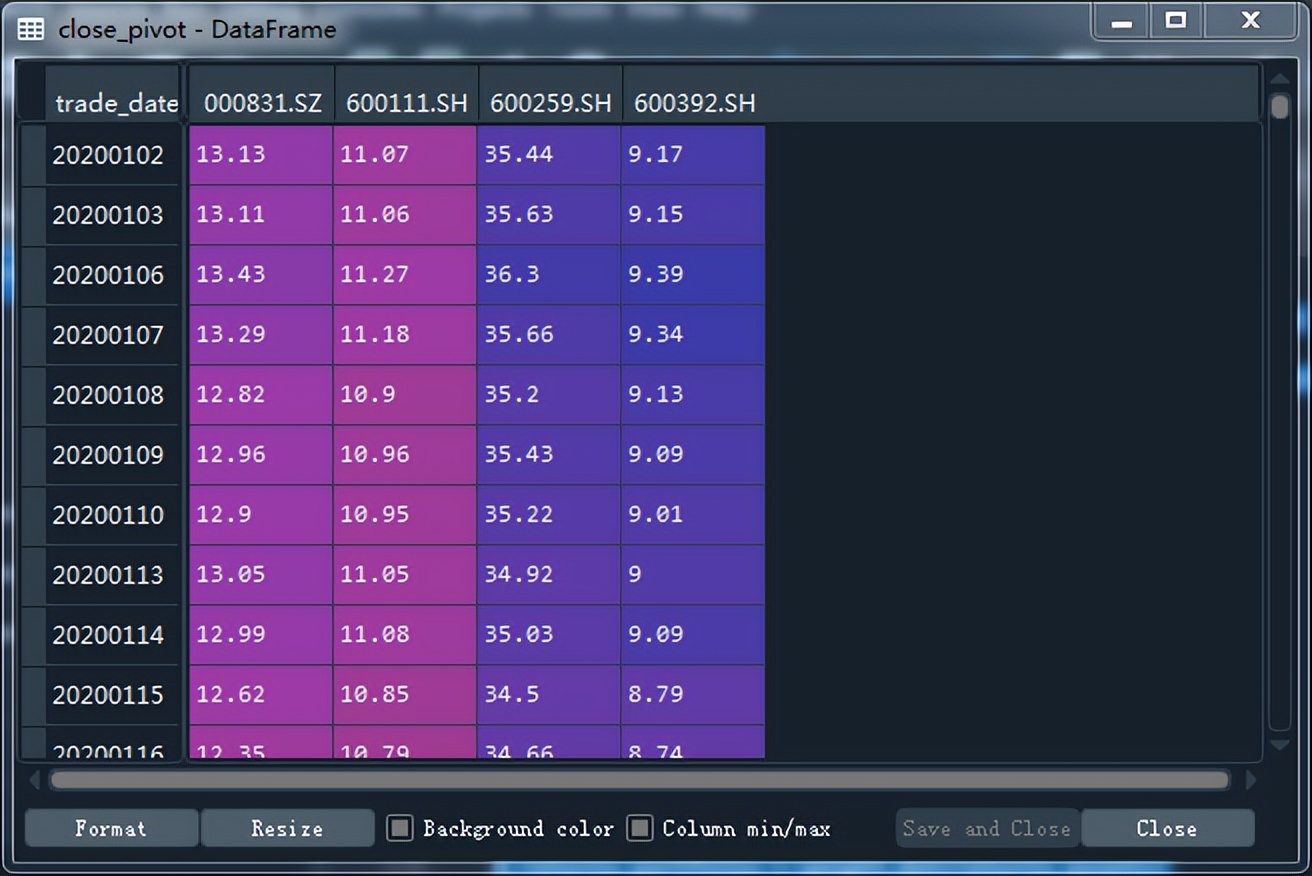
Task: Click cell 13.43 in row 20200106
Action: click(261, 275)
